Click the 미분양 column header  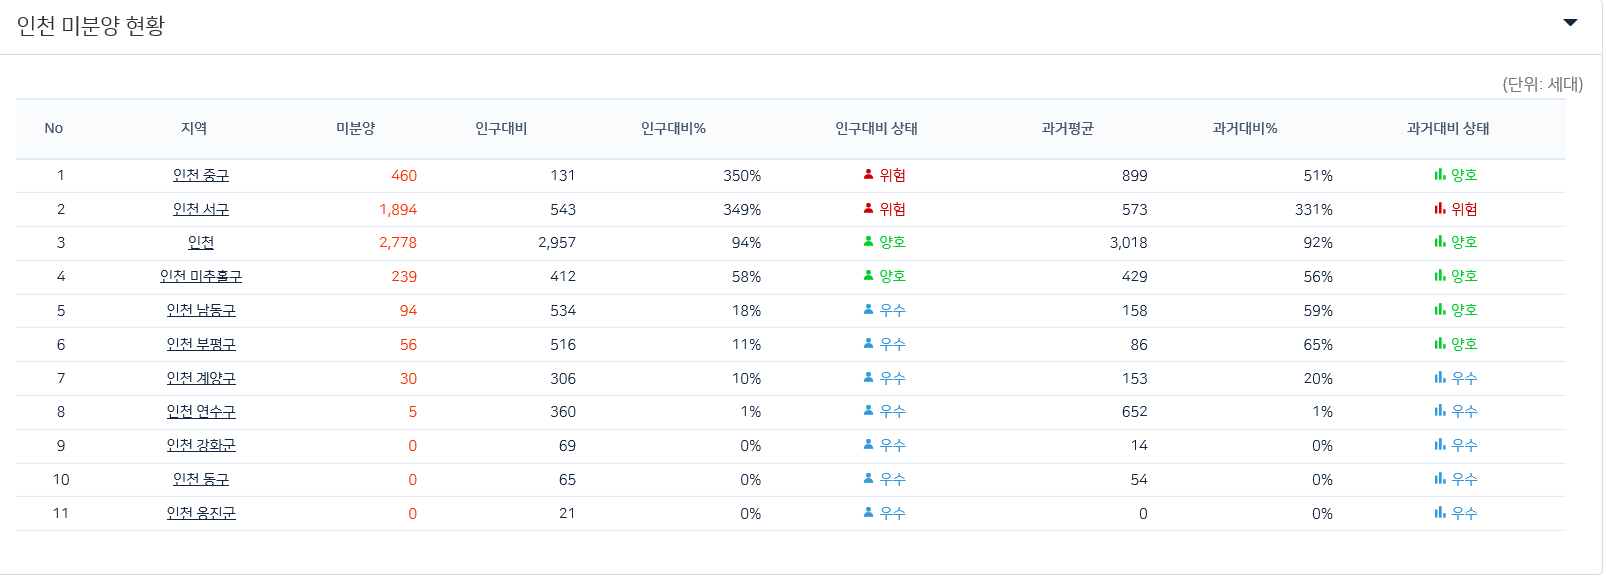coord(356,128)
